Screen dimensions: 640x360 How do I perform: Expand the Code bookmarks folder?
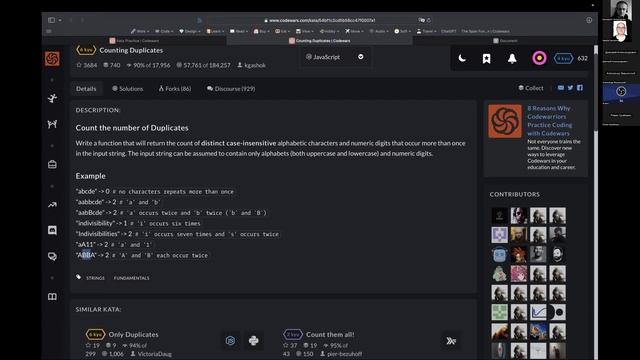pos(164,31)
